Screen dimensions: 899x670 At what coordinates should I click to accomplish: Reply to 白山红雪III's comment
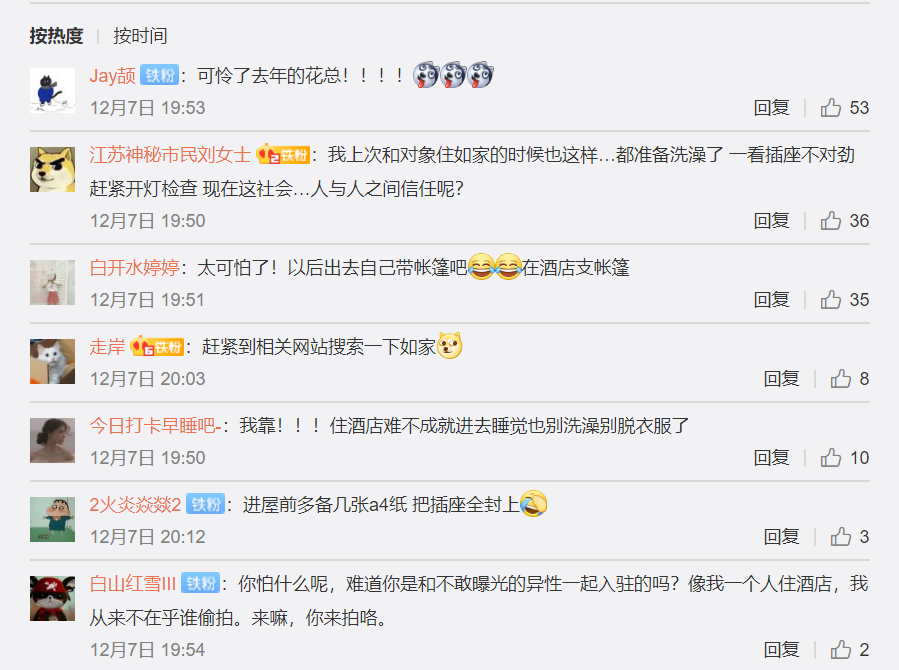click(781, 649)
